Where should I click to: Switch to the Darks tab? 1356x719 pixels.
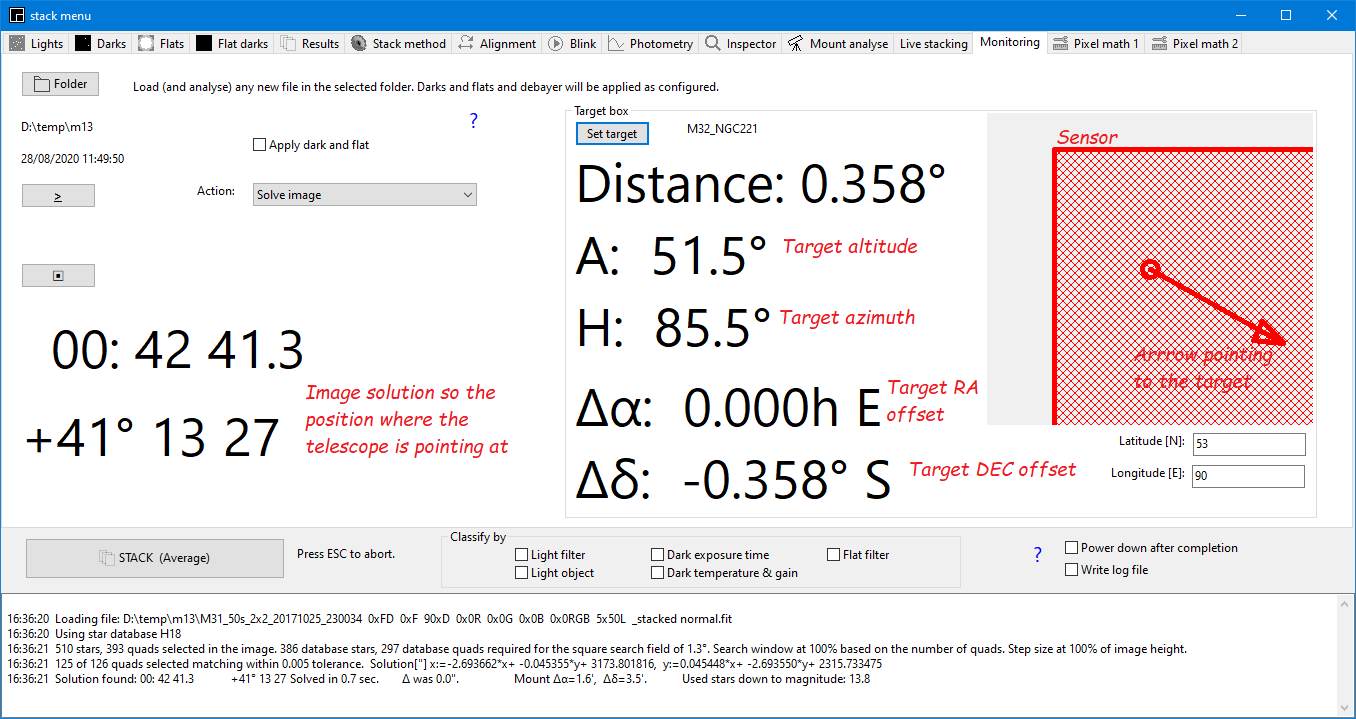coord(101,44)
